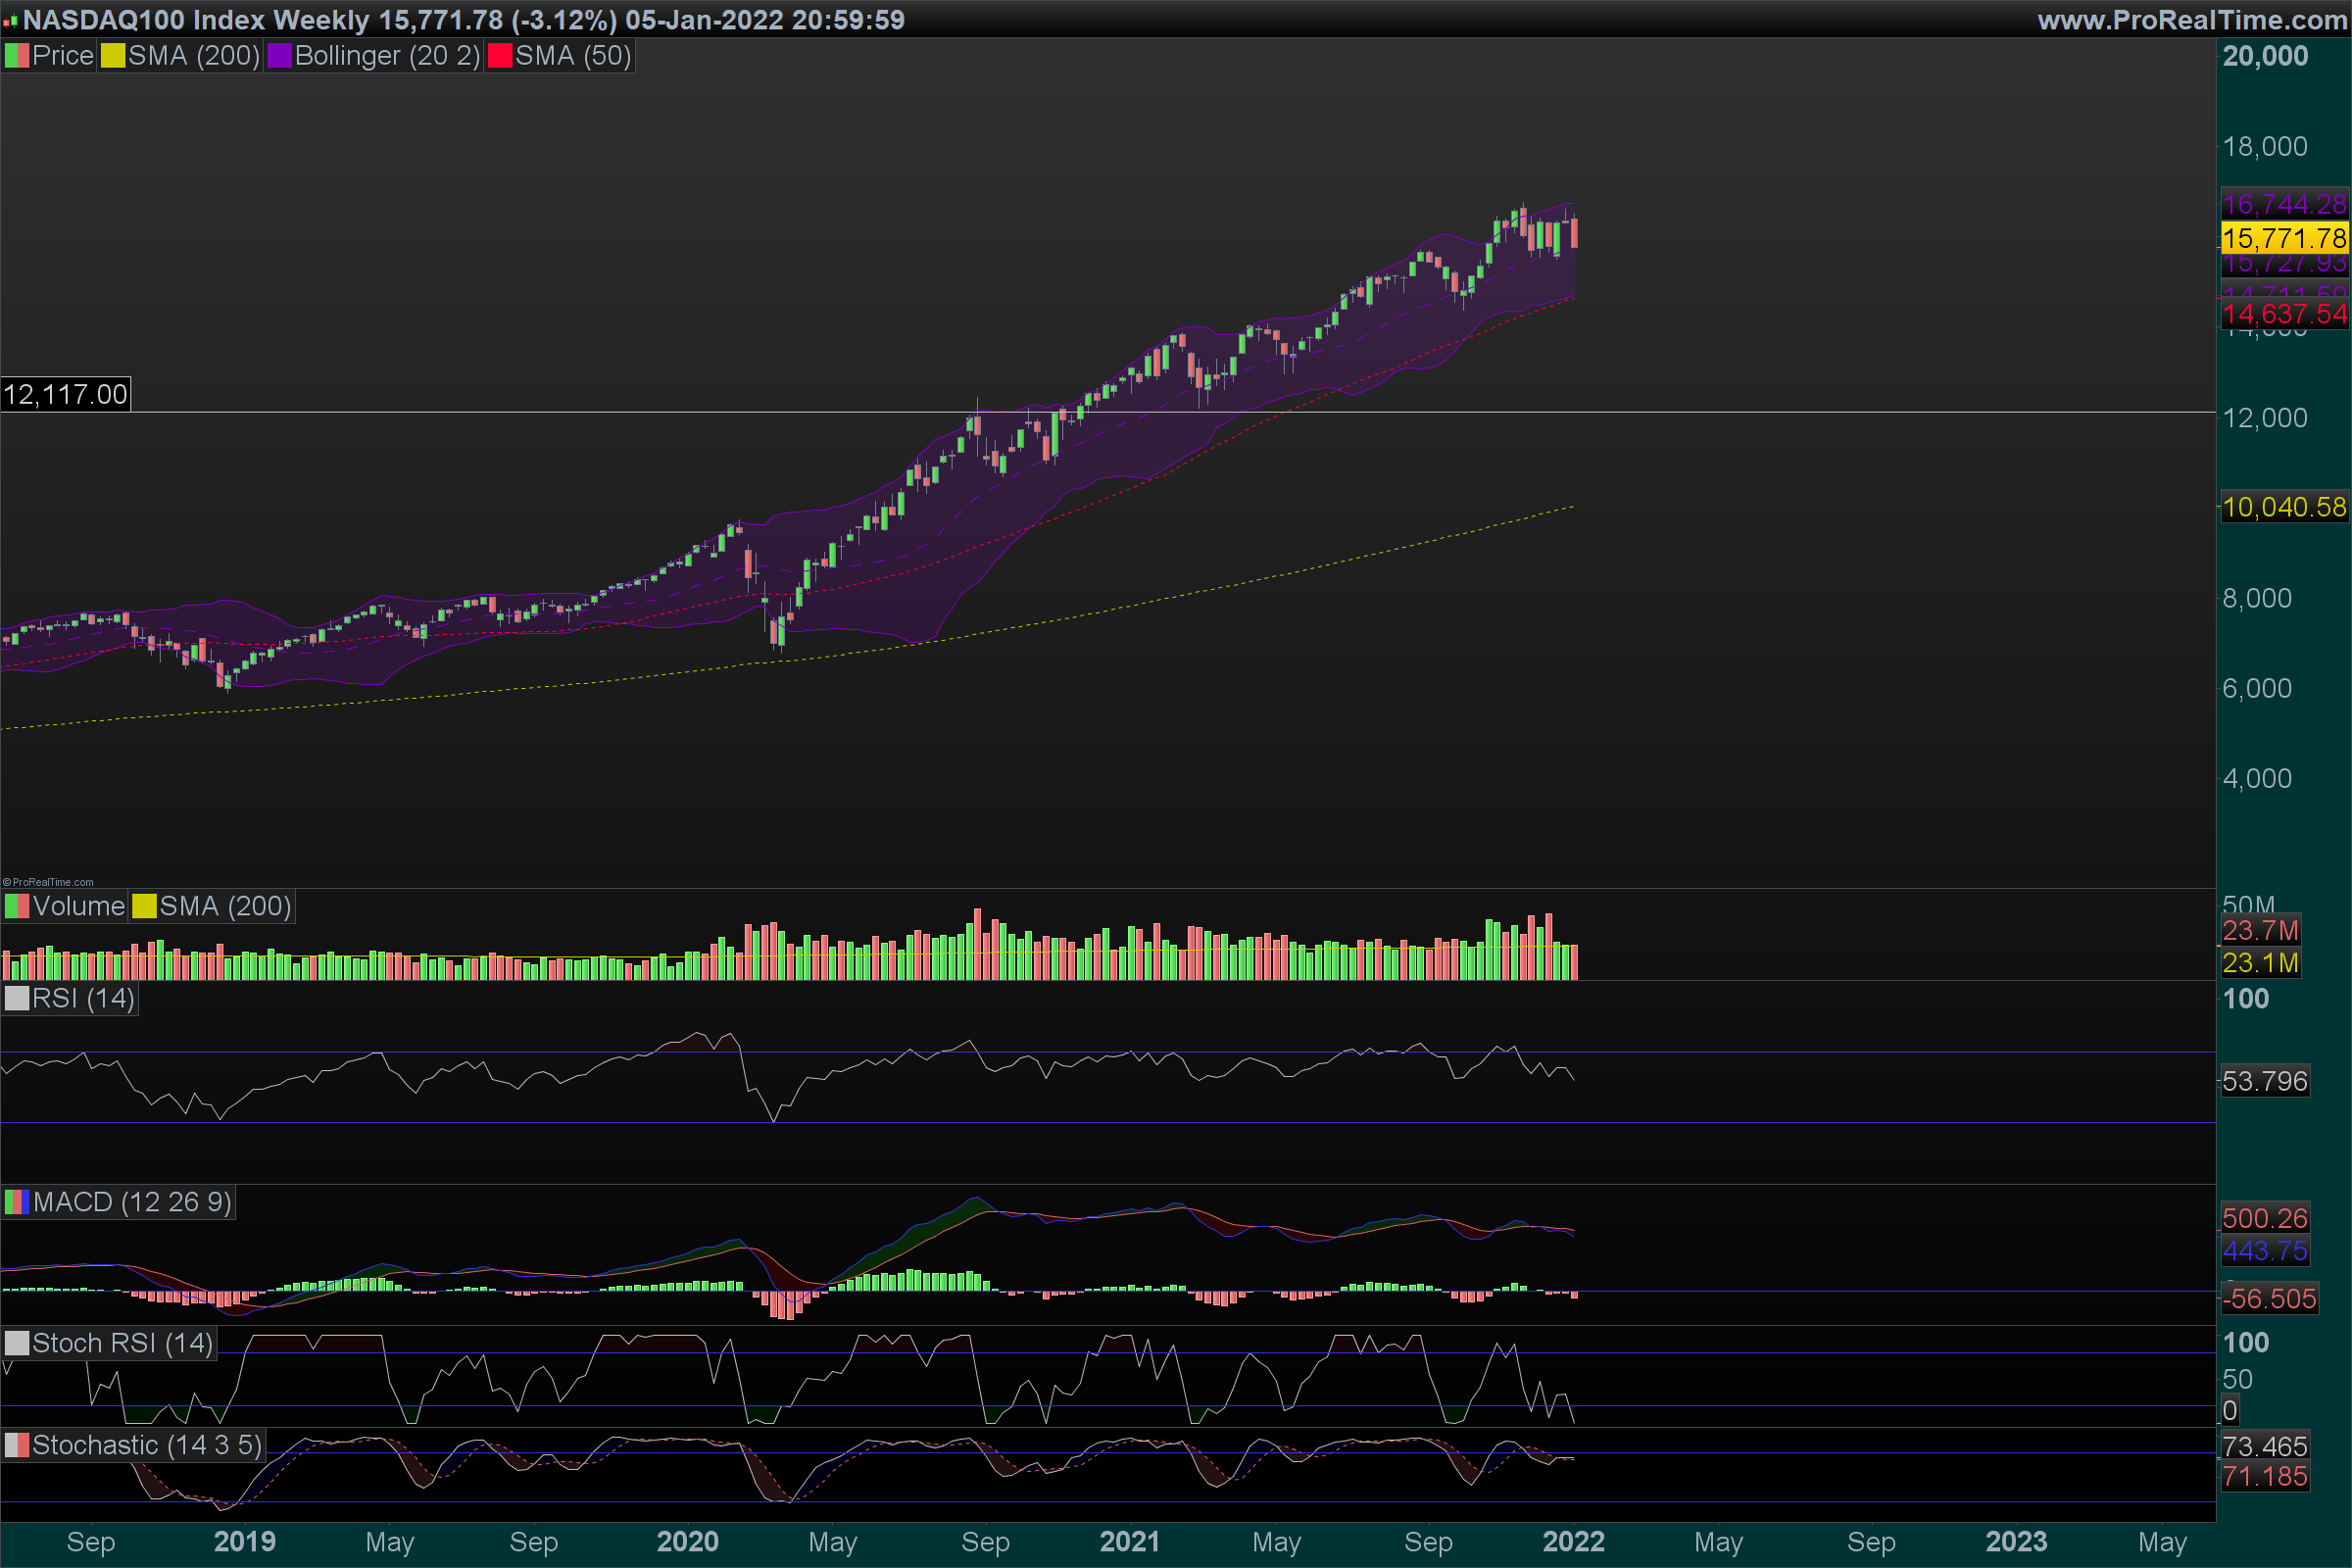Click the 12,117.00 horizontal line label
Image resolution: width=2352 pixels, height=1568 pixels.
tap(66, 395)
